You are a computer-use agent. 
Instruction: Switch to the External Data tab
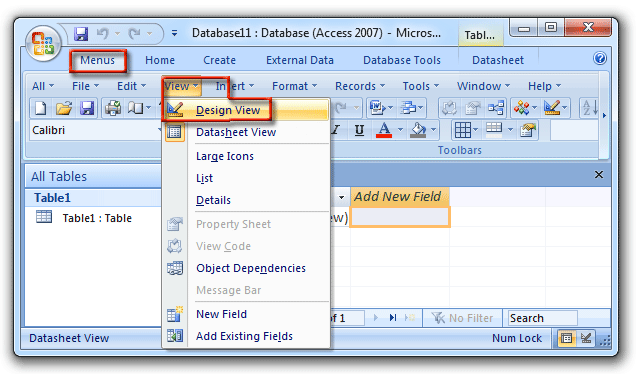[300, 60]
